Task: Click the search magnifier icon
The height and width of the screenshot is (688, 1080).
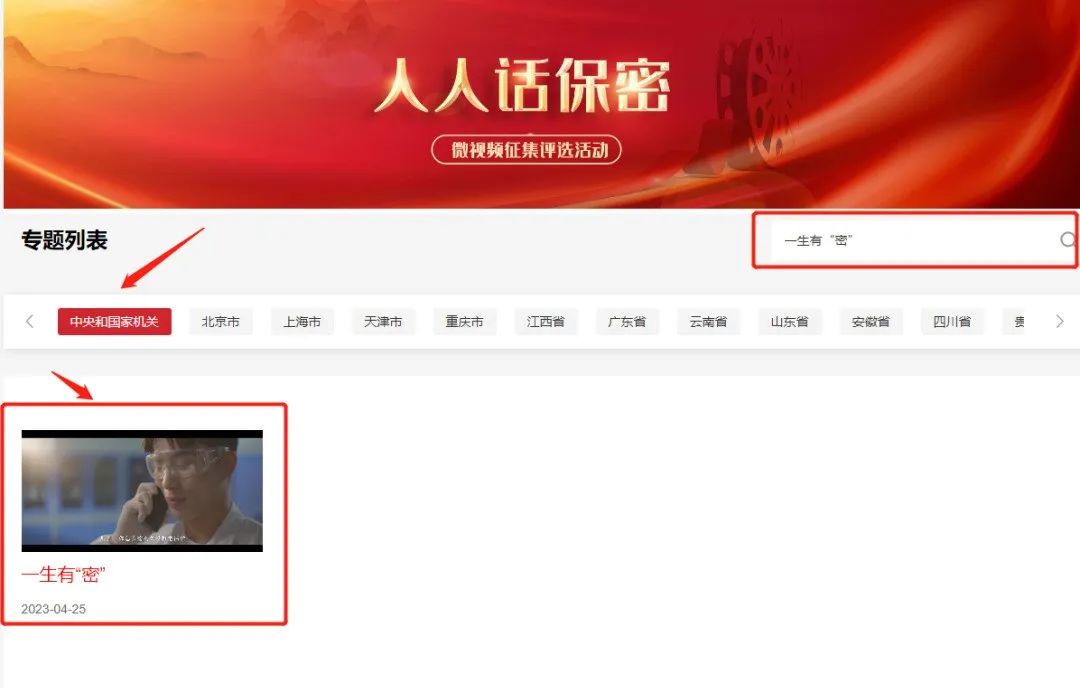Action: (x=1068, y=240)
